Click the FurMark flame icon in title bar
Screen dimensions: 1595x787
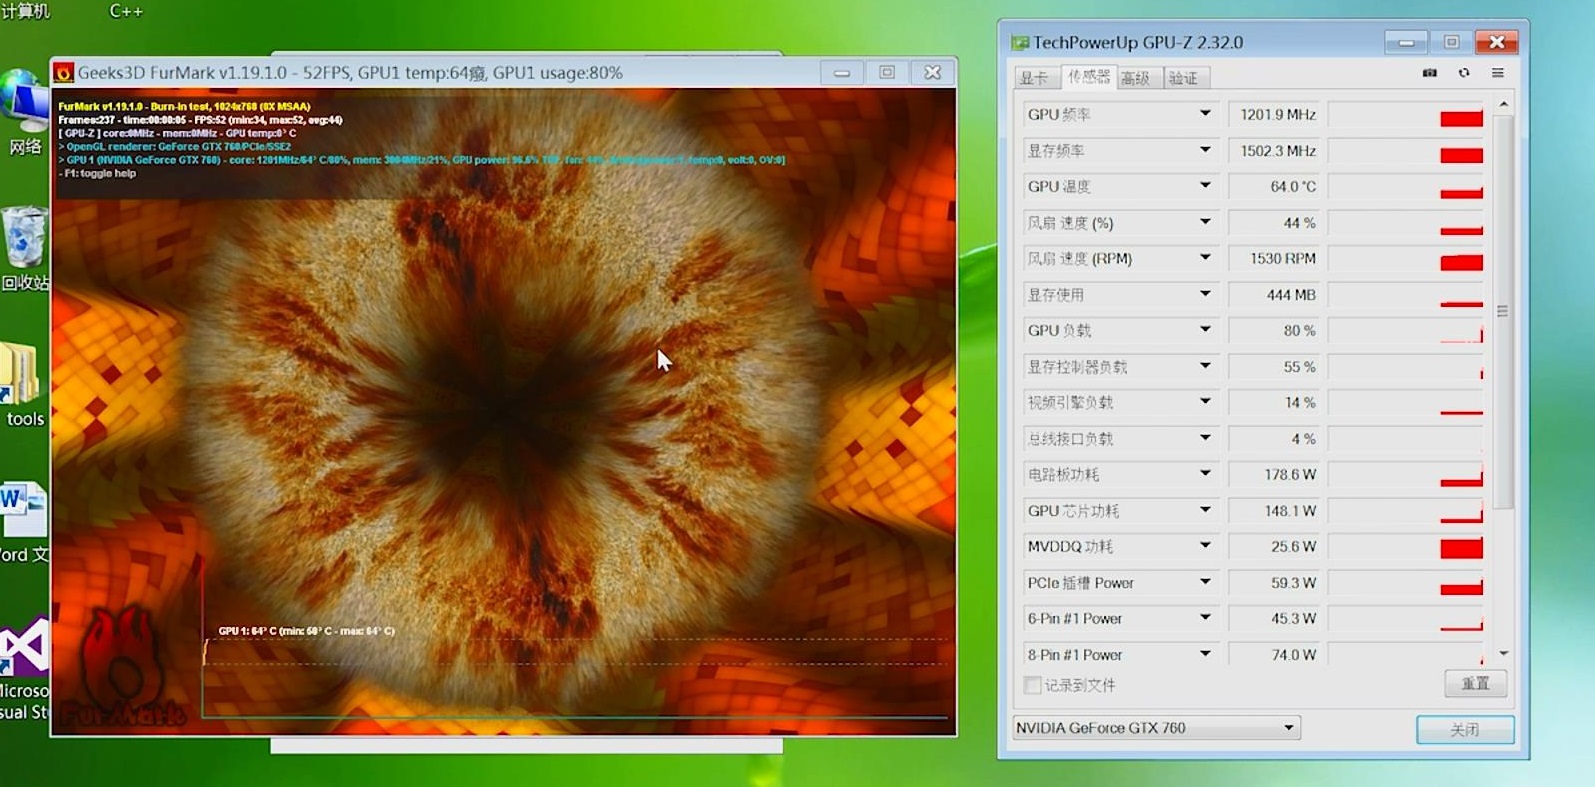click(64, 73)
